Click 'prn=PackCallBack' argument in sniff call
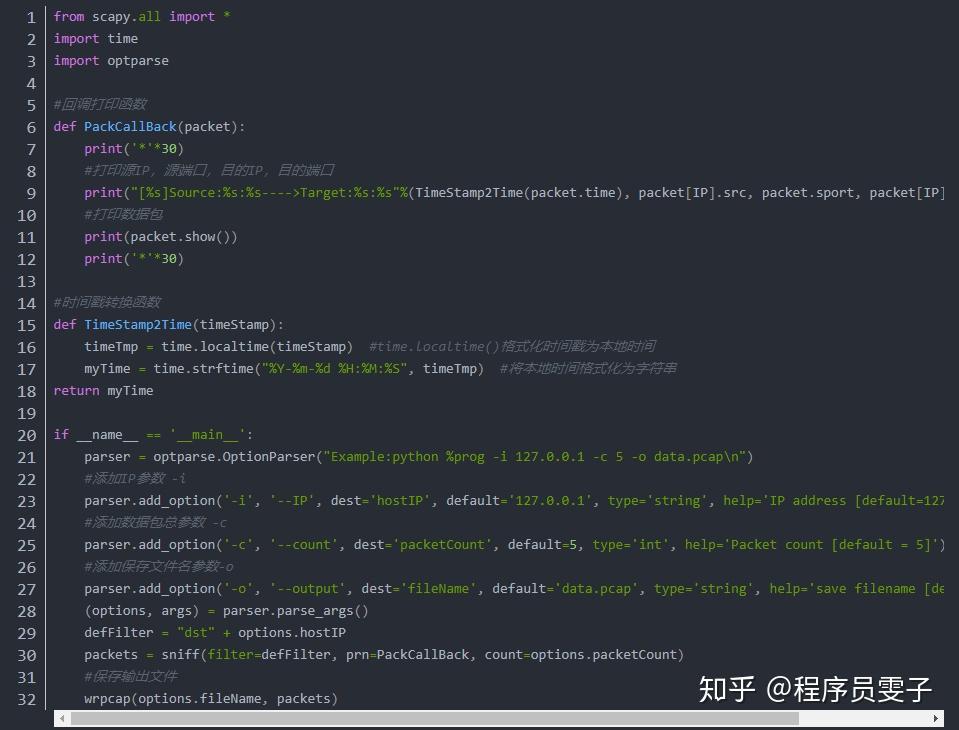 407,655
